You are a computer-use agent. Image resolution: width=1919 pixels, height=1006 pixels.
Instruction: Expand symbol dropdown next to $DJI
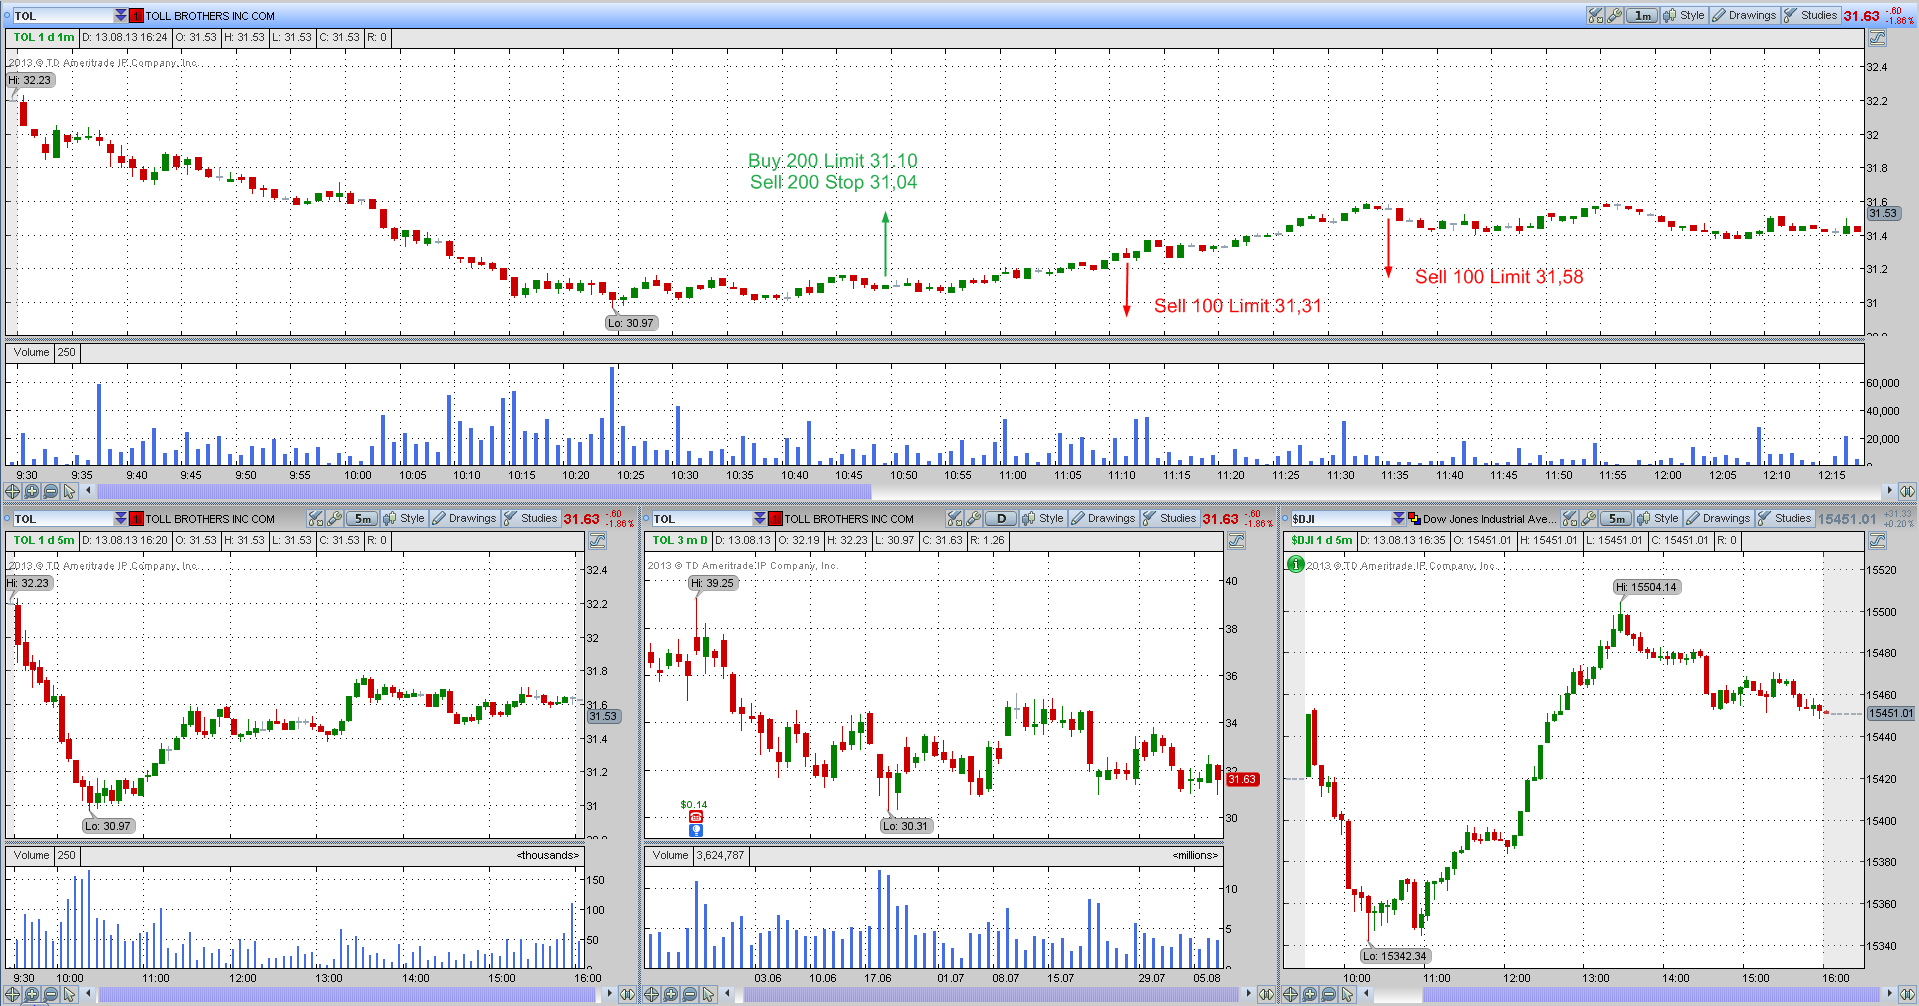pyautogui.click(x=1399, y=518)
